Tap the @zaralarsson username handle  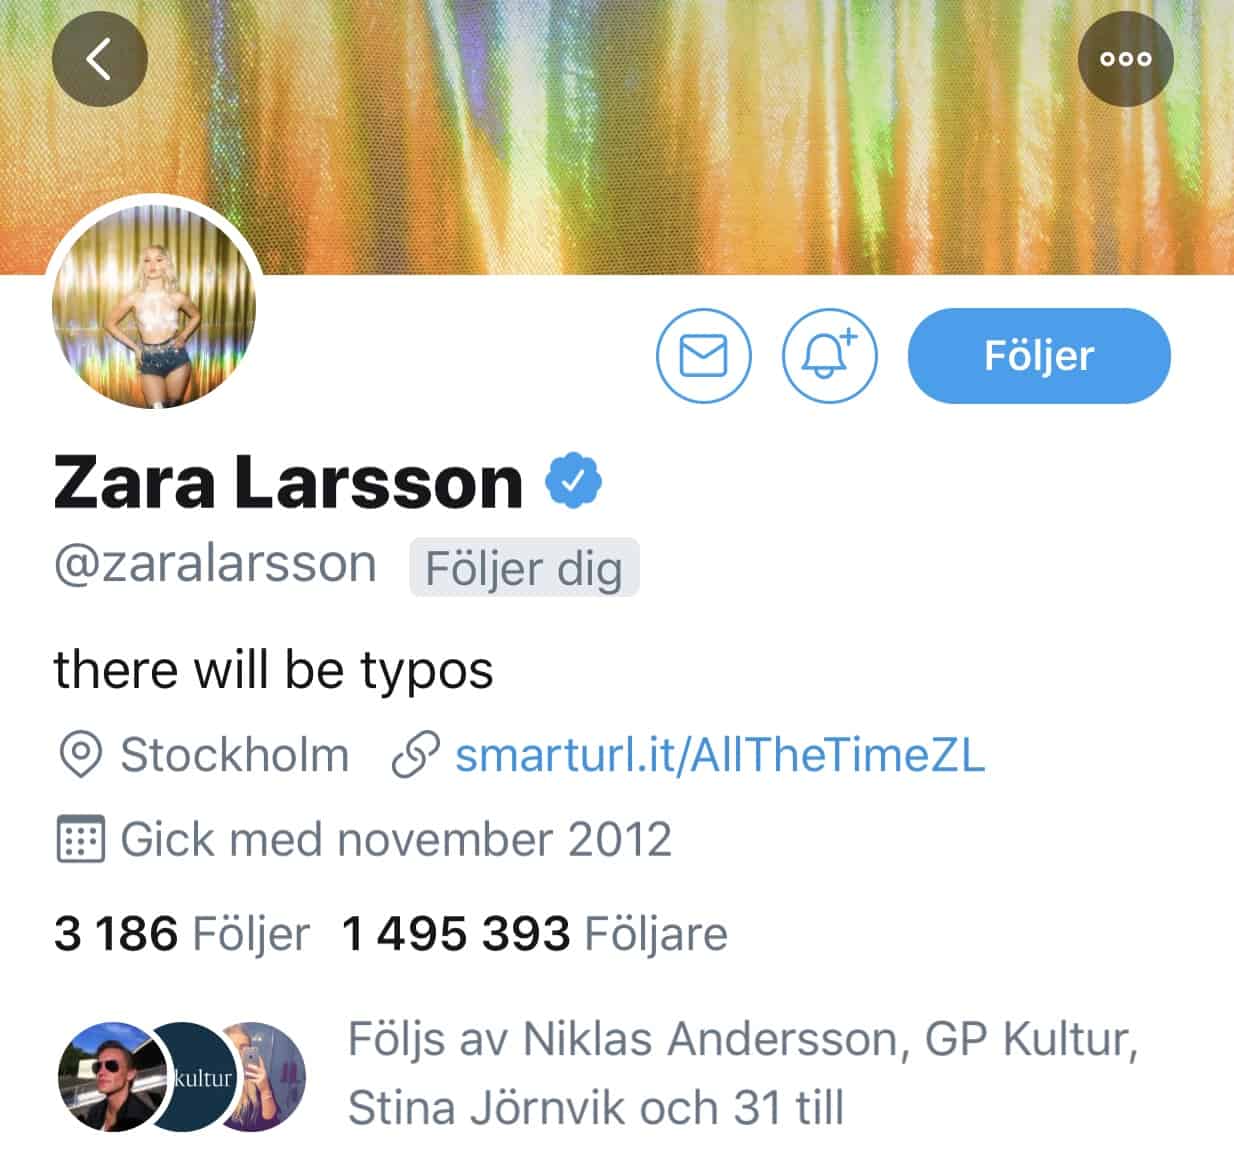(x=215, y=564)
